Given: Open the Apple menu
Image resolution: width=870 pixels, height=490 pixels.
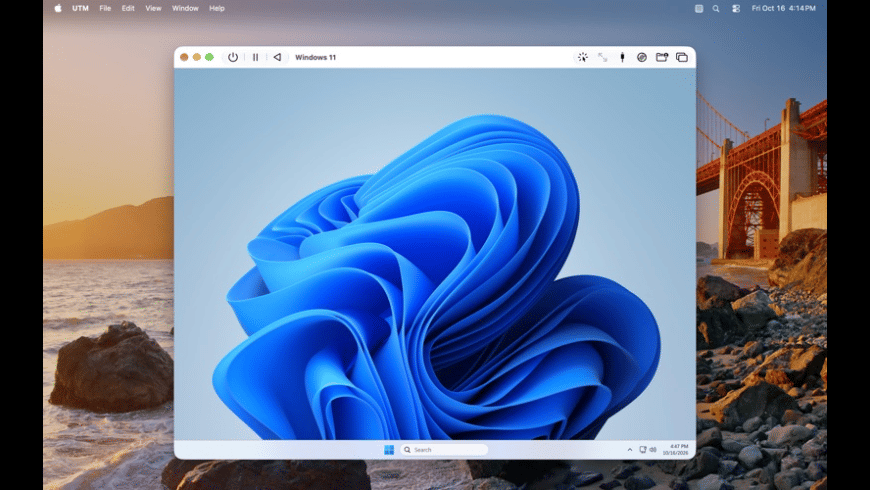Looking at the screenshot, I should pos(58,8).
